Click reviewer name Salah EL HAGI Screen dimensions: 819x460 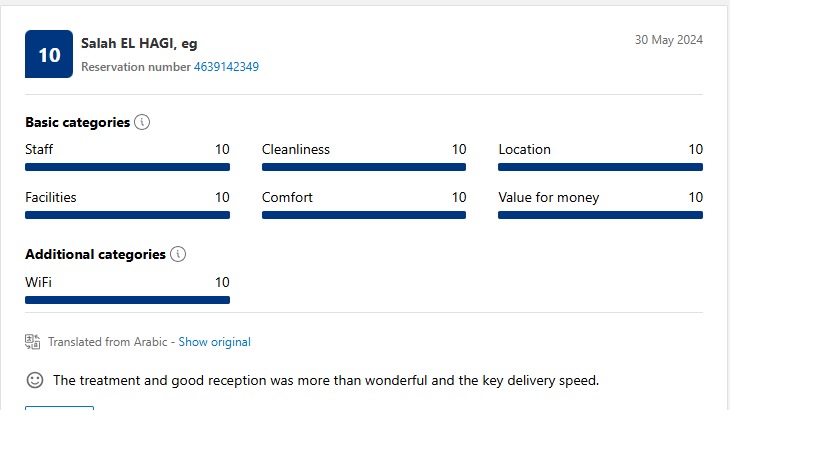click(128, 43)
